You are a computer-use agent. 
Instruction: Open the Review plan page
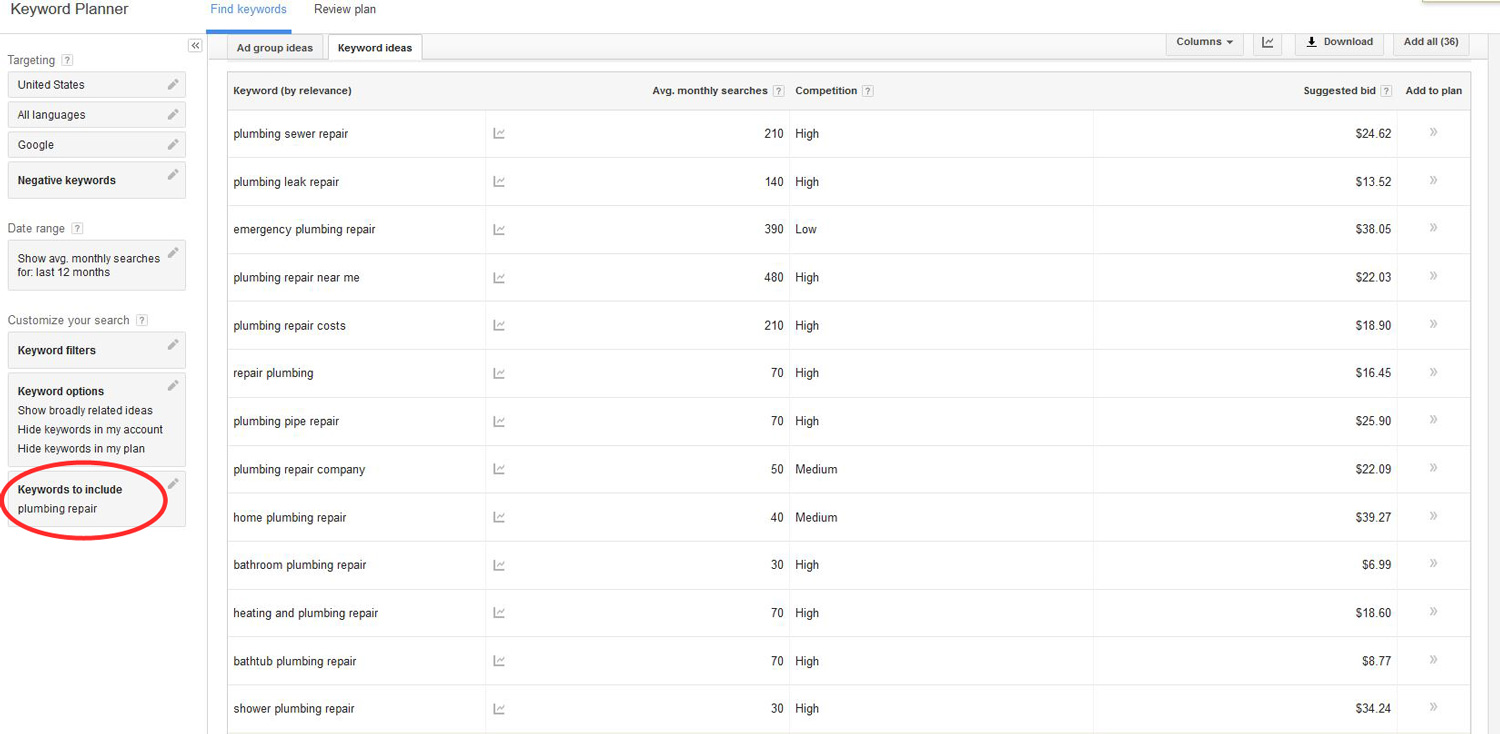(x=344, y=9)
